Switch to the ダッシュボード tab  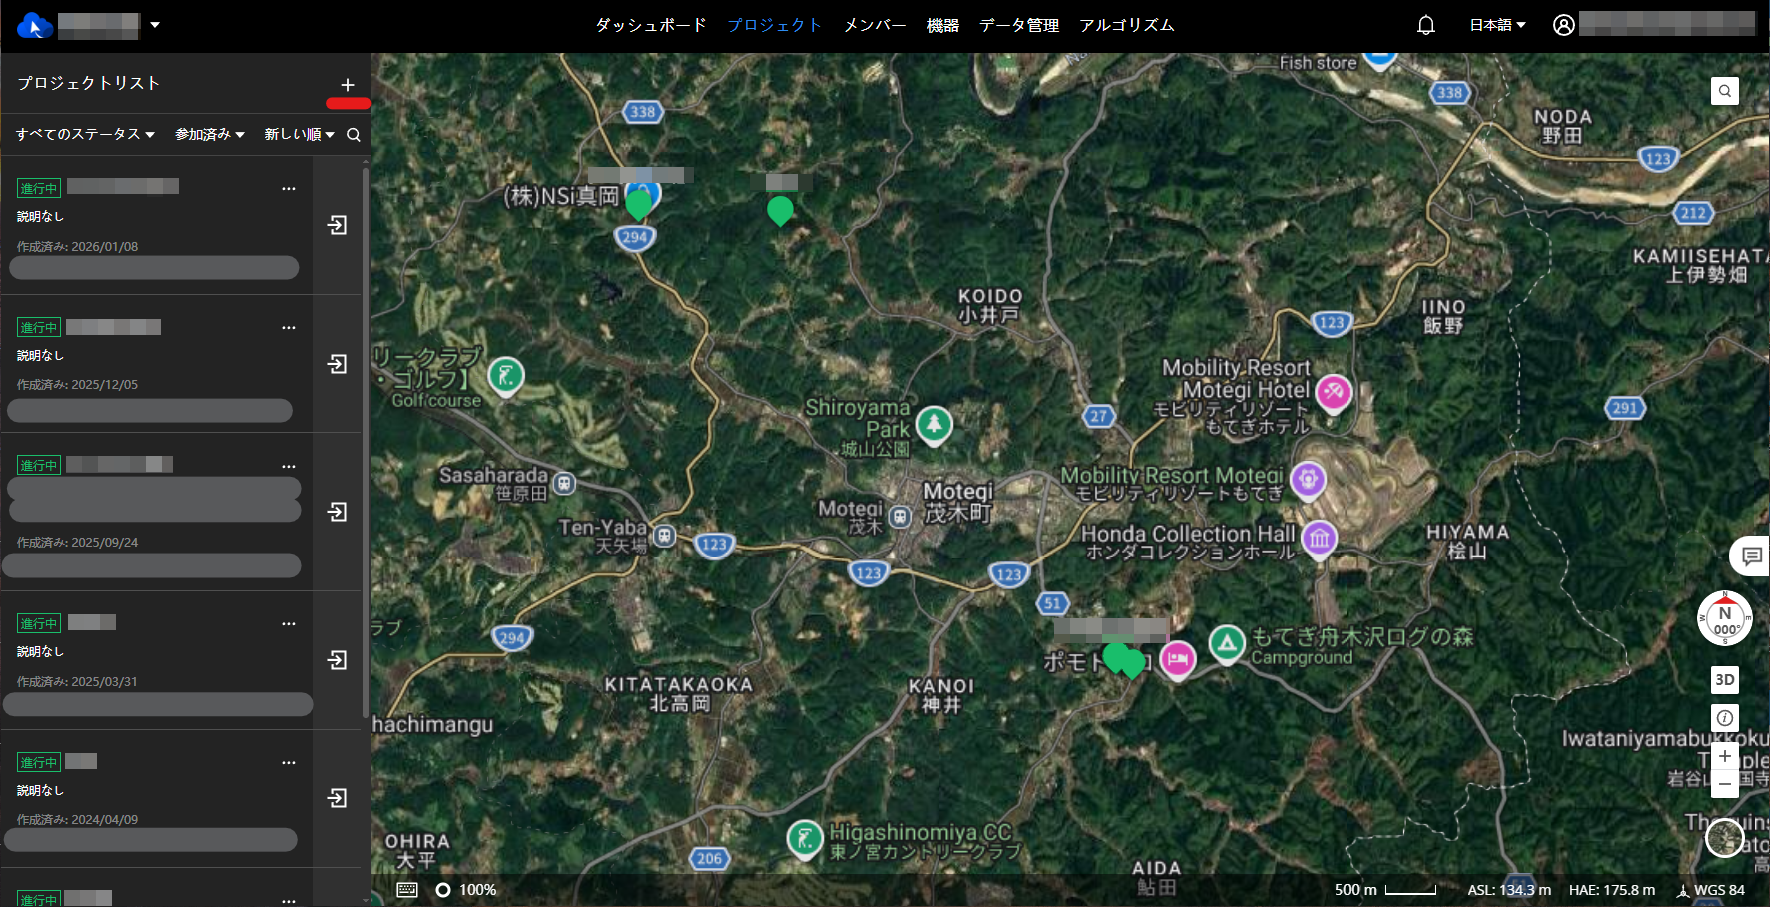click(651, 25)
